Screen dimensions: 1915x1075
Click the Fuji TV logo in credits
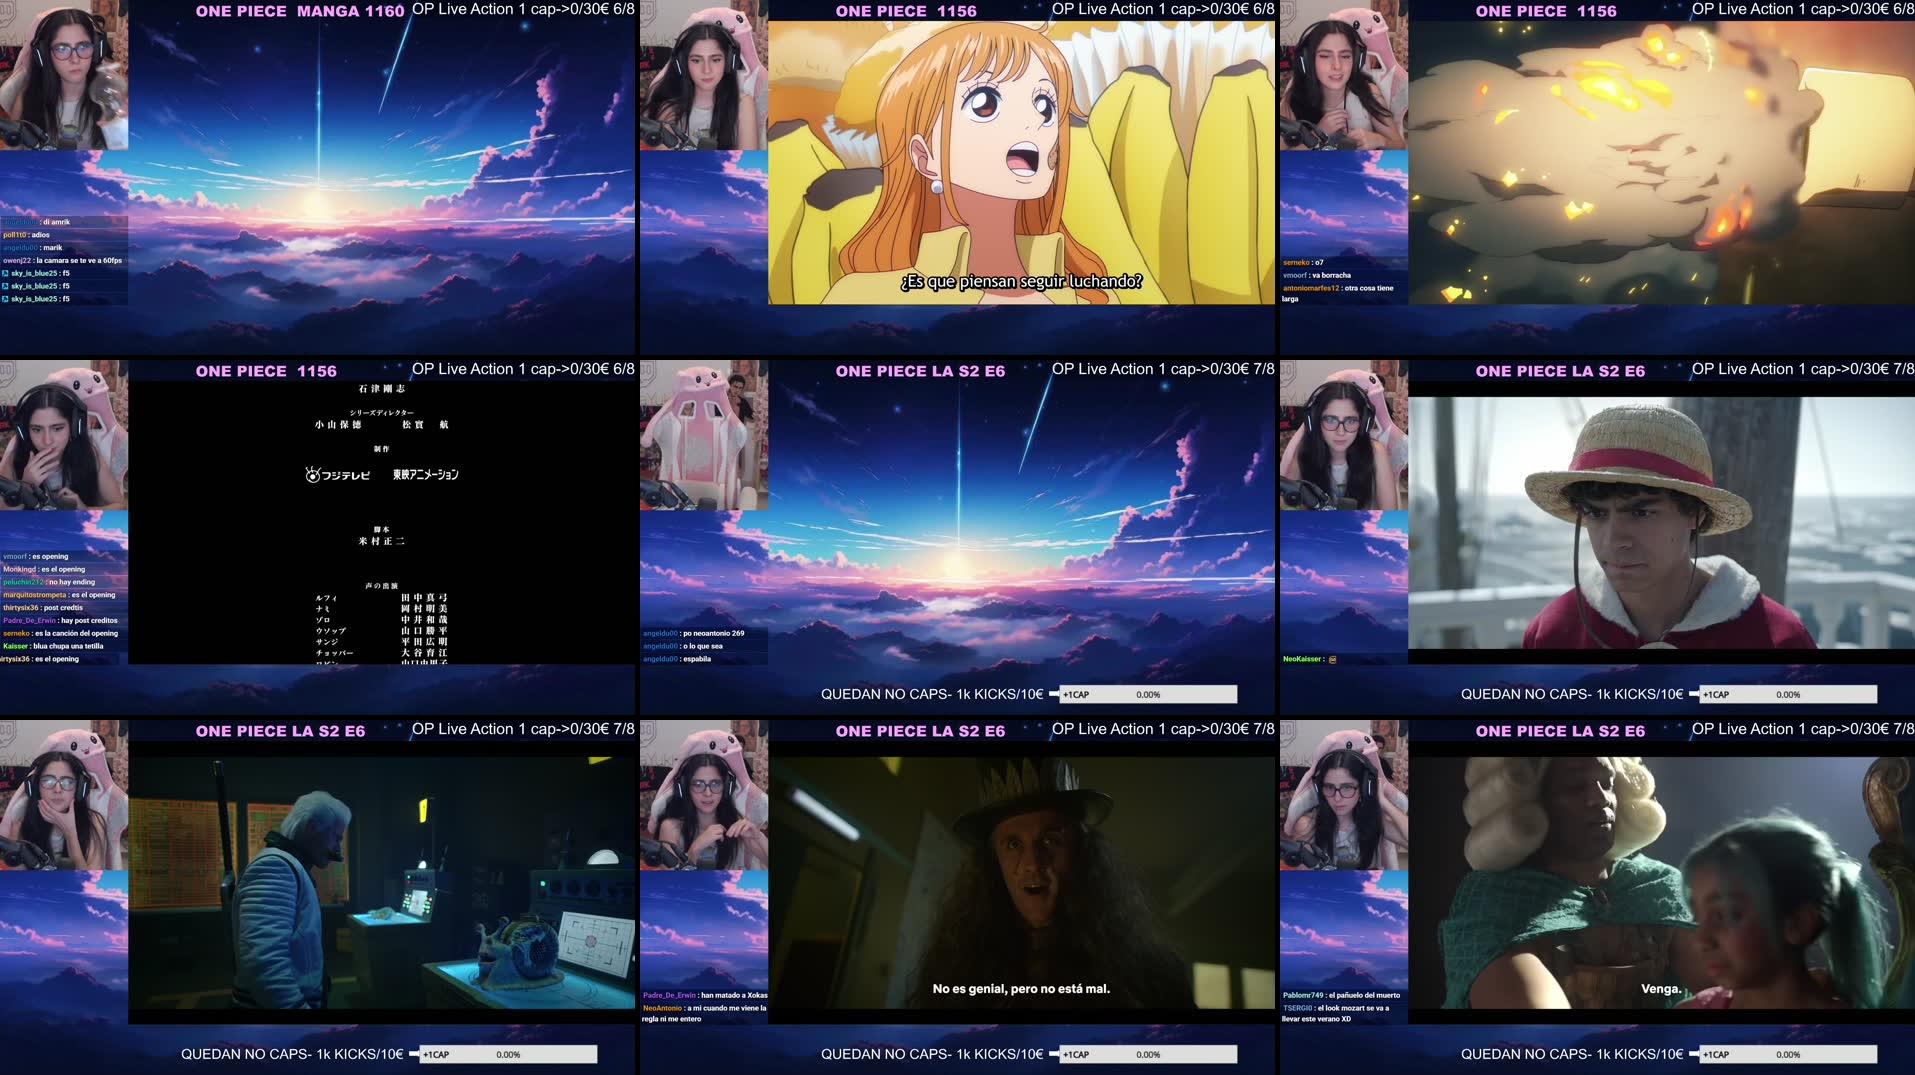pyautogui.click(x=338, y=475)
